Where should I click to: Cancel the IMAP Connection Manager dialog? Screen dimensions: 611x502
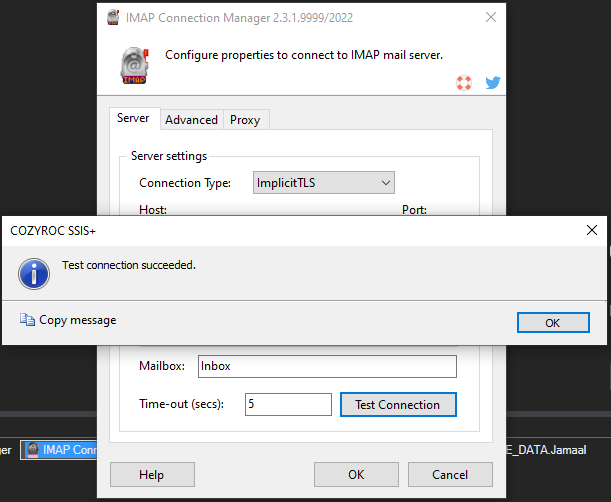(449, 474)
